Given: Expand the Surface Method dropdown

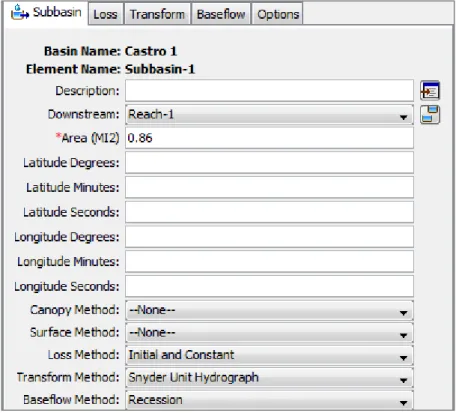Looking at the screenshot, I should point(269,332).
